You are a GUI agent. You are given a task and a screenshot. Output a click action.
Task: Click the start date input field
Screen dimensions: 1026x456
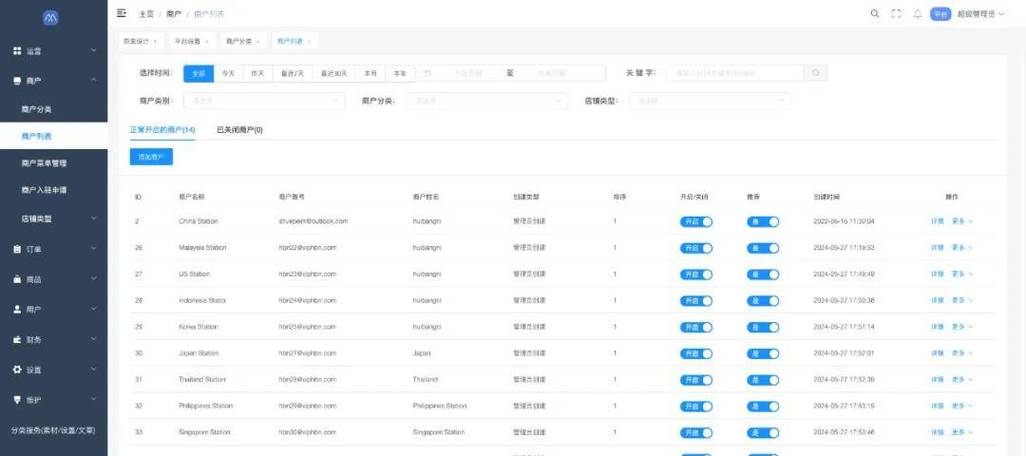pyautogui.click(x=469, y=73)
